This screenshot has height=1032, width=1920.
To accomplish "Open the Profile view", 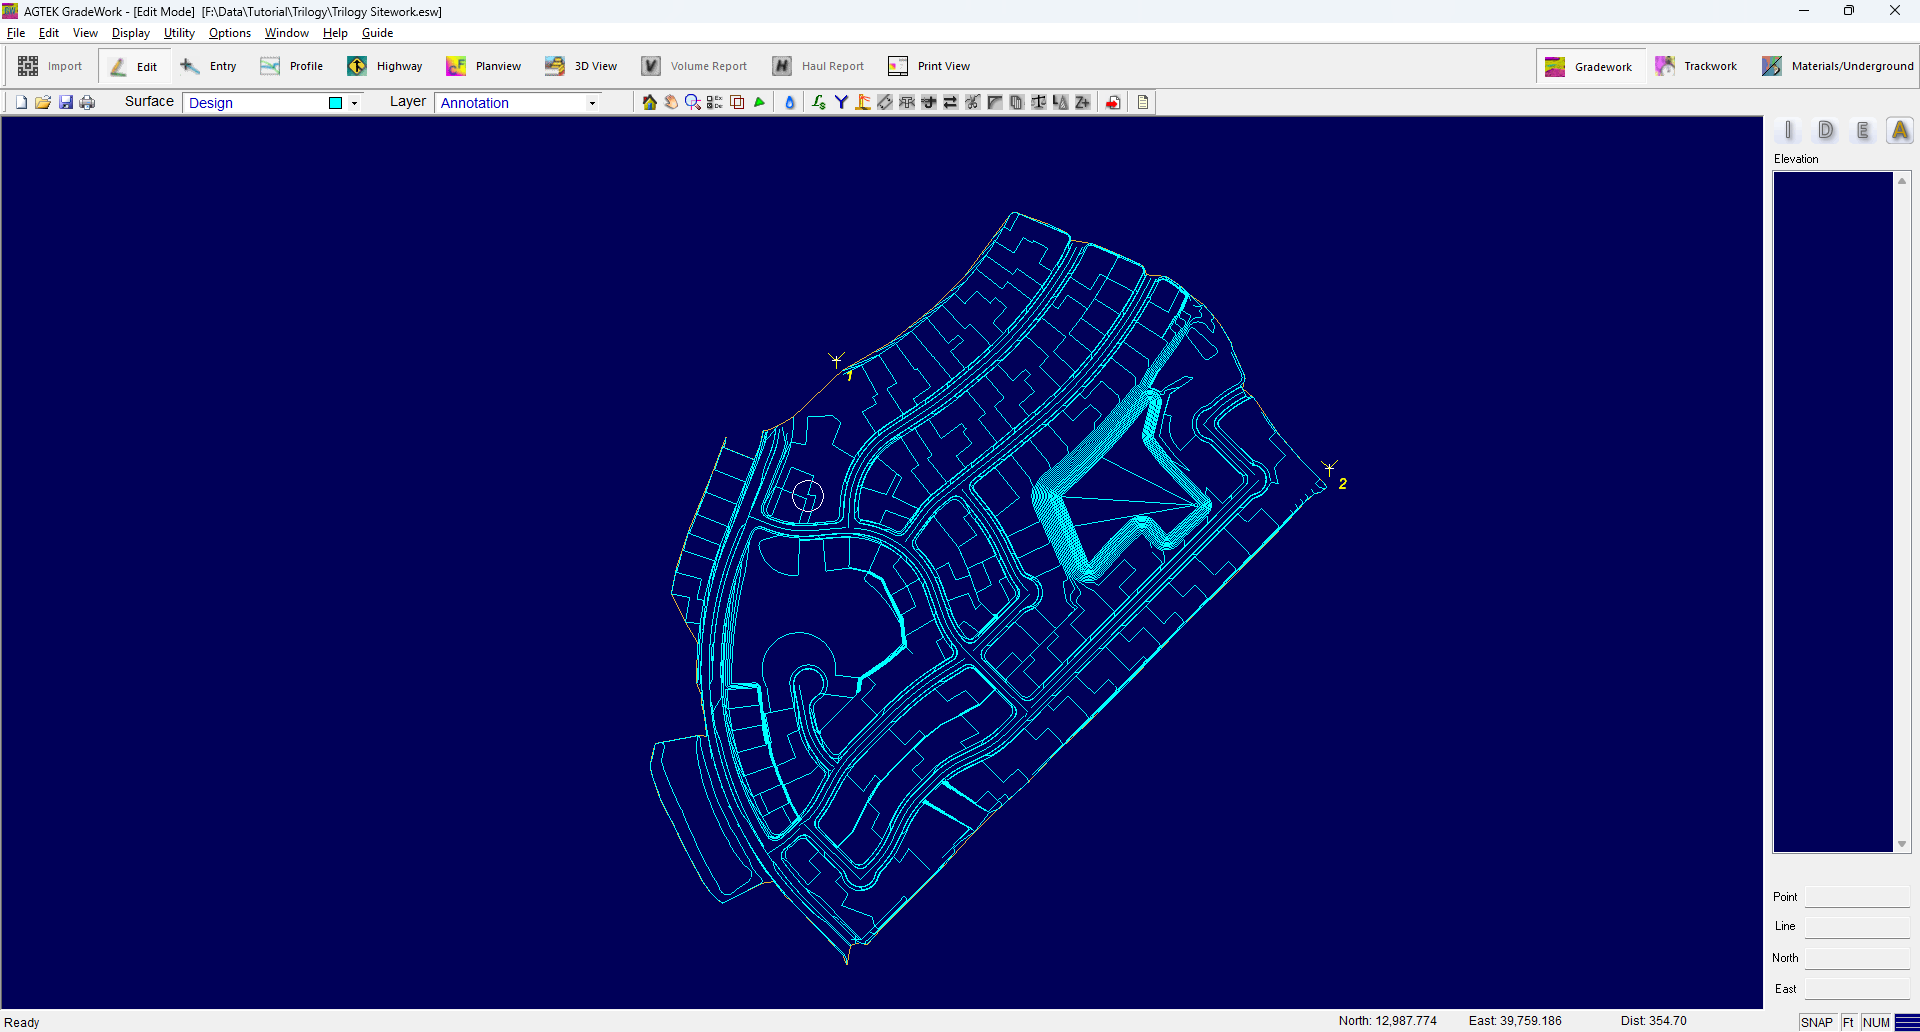I will pos(292,66).
